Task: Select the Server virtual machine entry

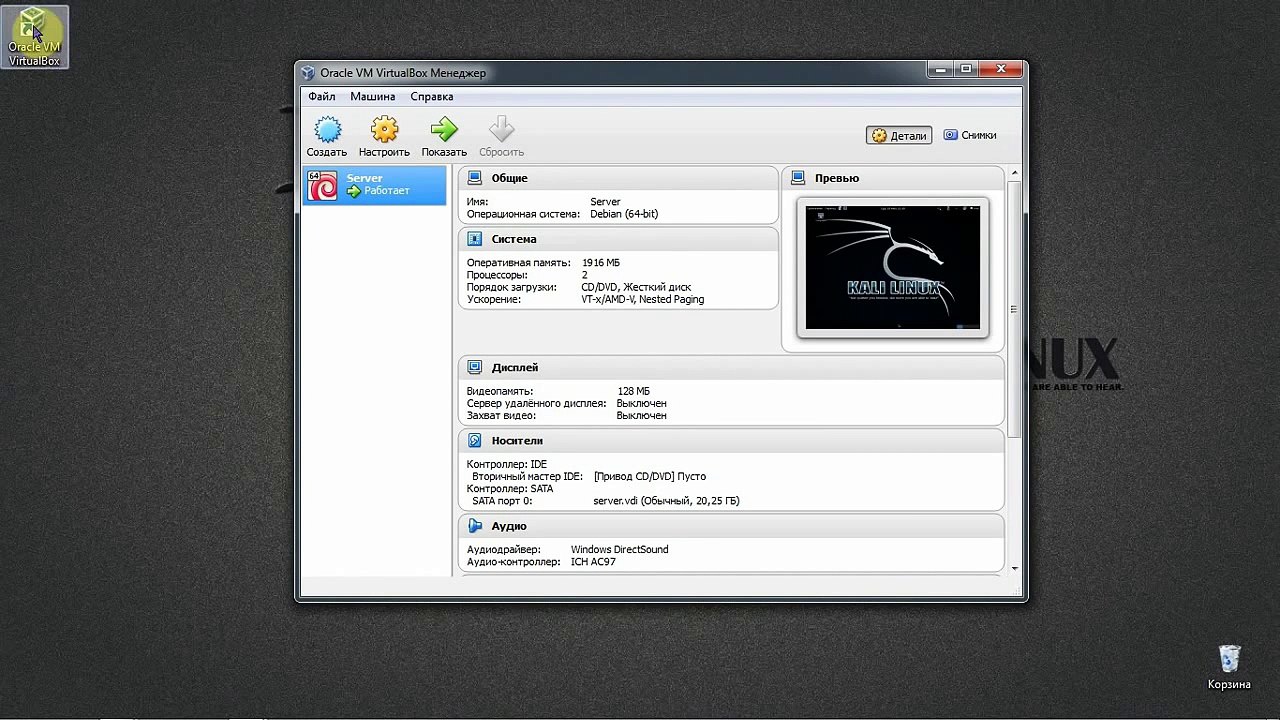Action: tap(375, 185)
